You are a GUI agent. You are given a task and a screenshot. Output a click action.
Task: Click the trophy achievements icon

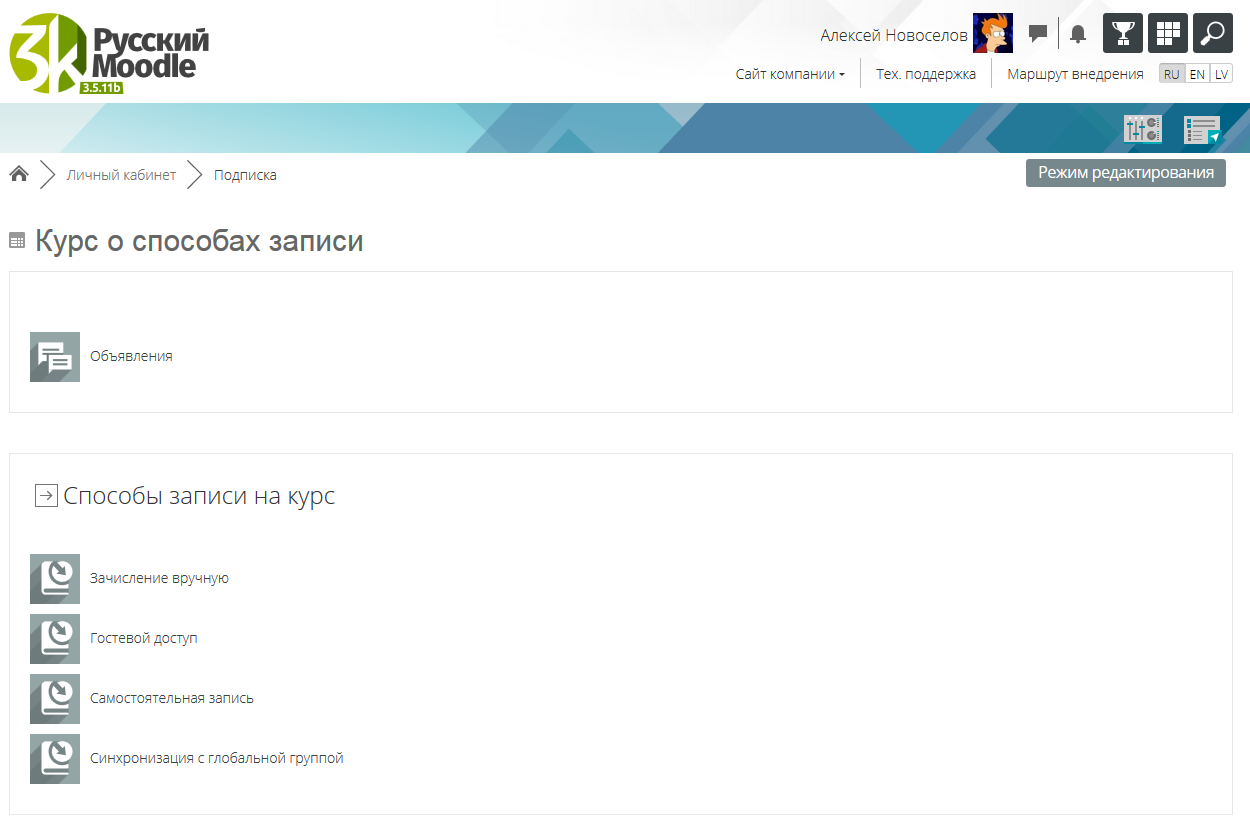click(1123, 33)
